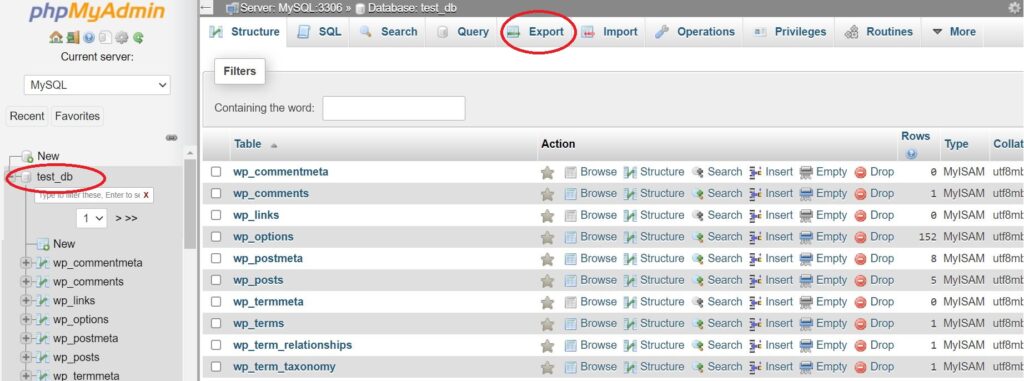Expand wp_commentmeta node in sidebar tree

(x=26, y=263)
